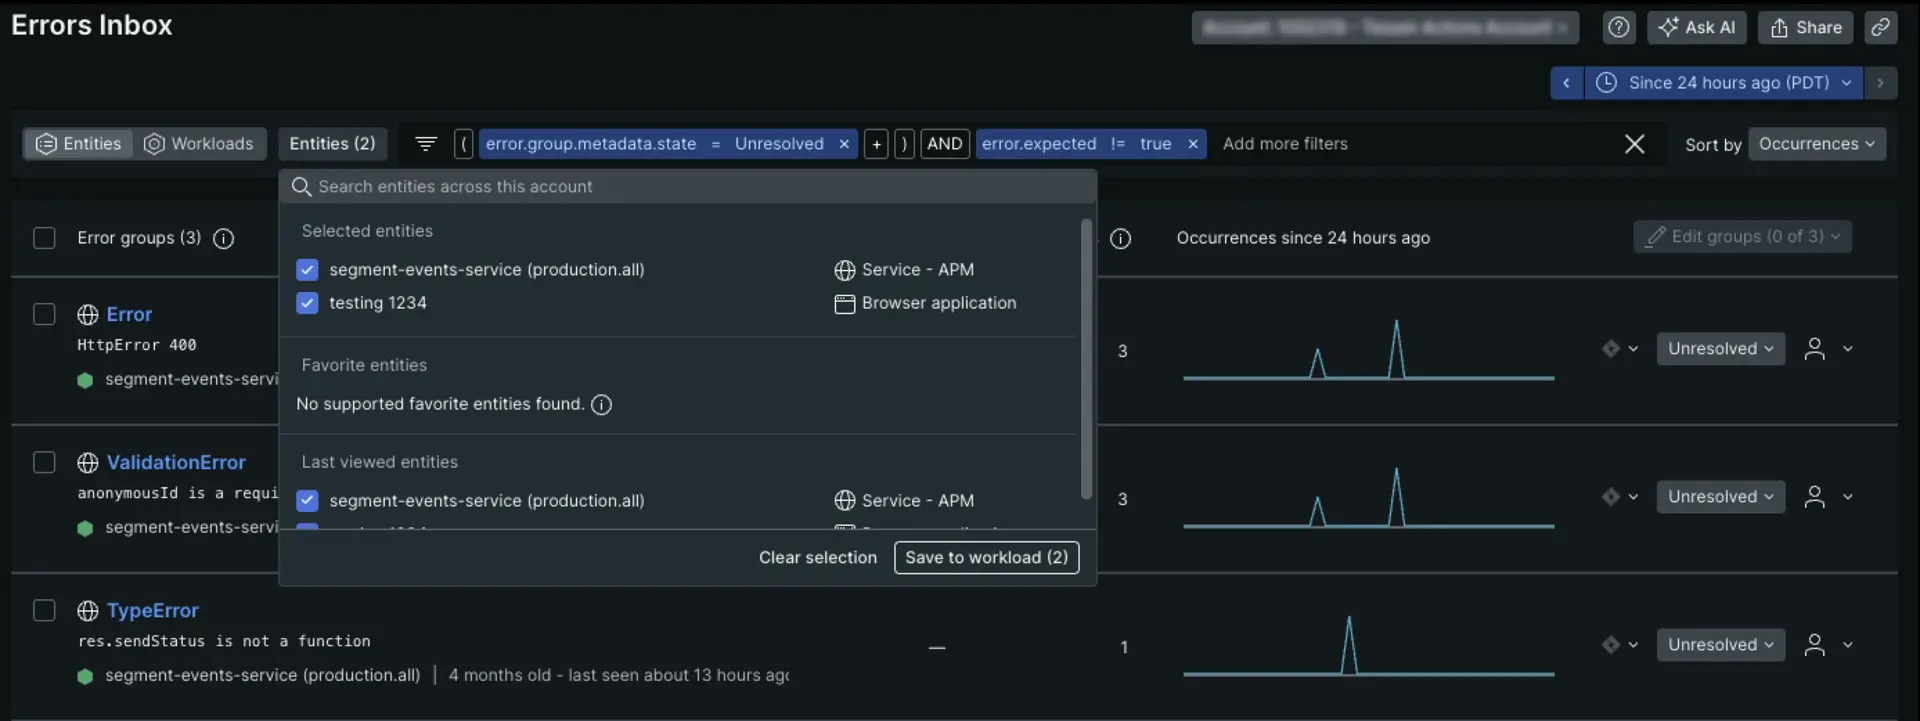Click the info icon beside Error groups
Image resolution: width=1920 pixels, height=721 pixels.
pos(224,239)
